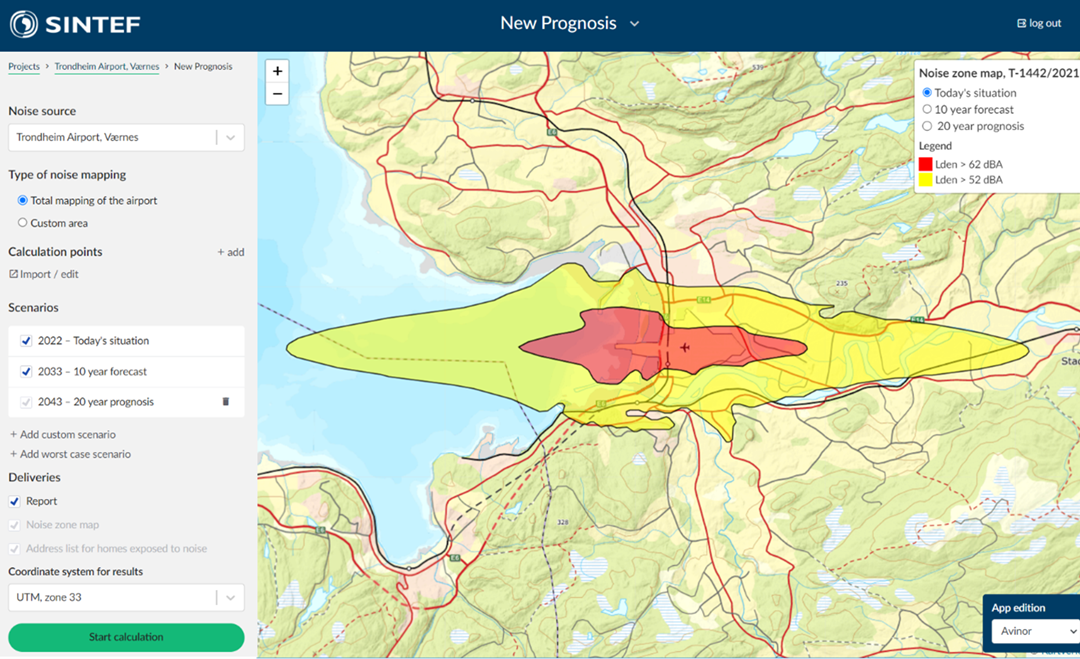The width and height of the screenshot is (1080, 659).
Task: Delete the 2043 scenario with trash icon
Action: click(225, 402)
